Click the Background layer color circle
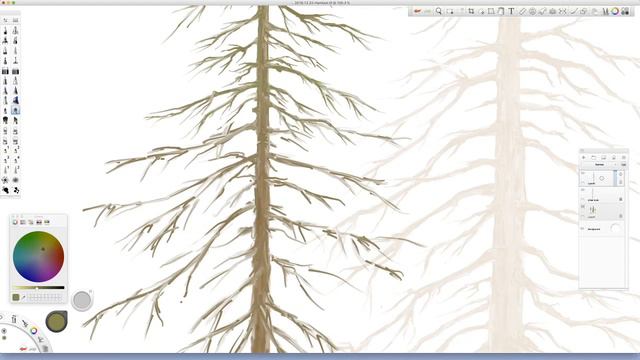 (615, 229)
